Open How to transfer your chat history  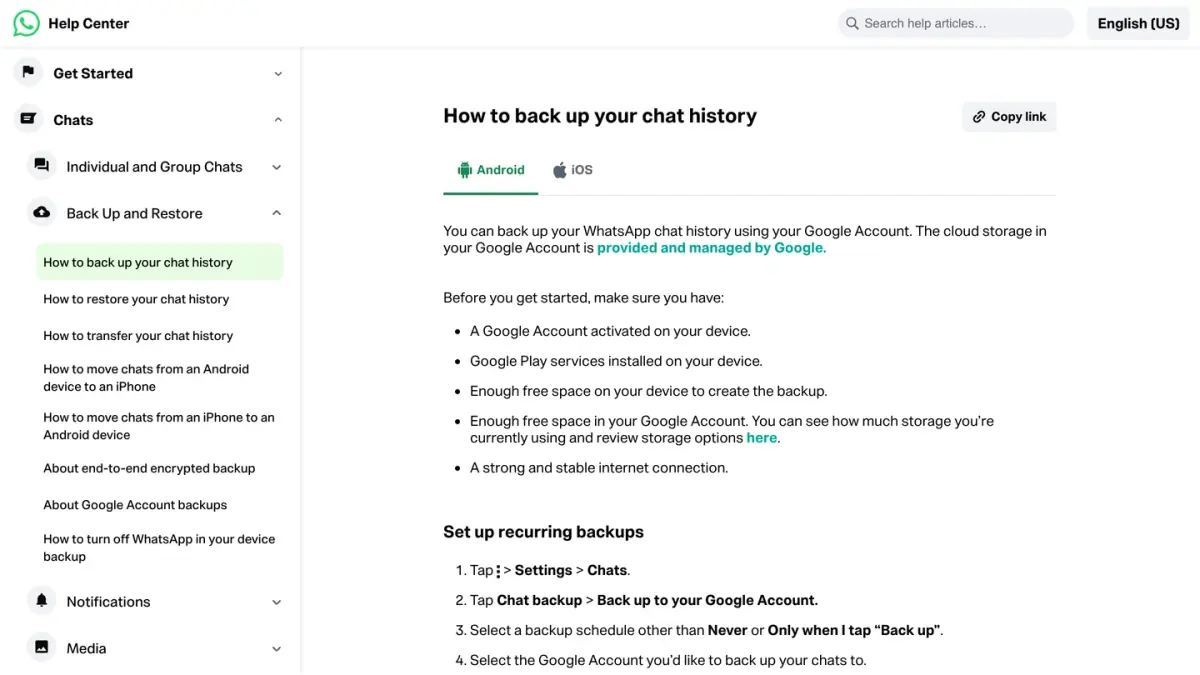(138, 336)
